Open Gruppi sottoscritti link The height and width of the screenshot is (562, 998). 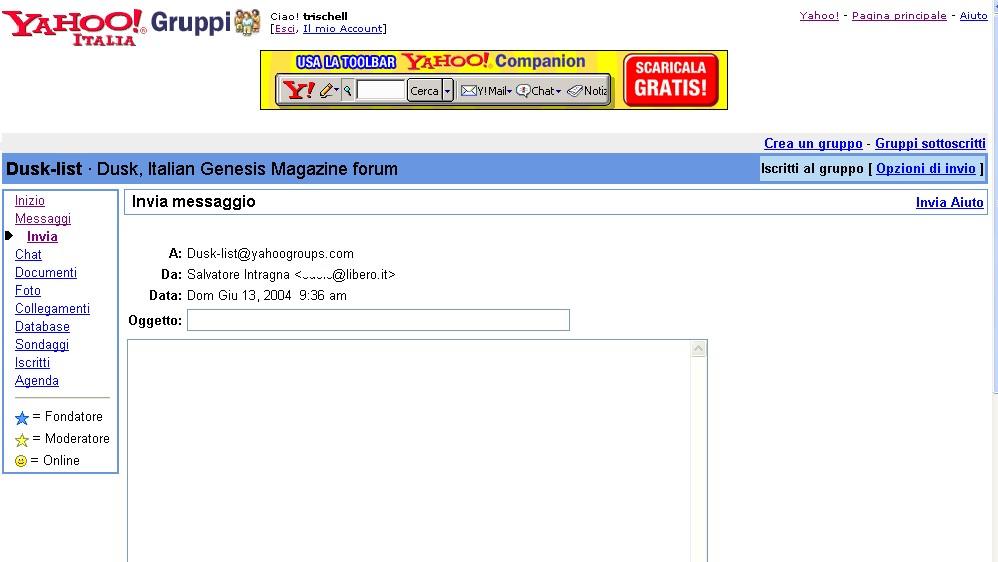pos(930,143)
